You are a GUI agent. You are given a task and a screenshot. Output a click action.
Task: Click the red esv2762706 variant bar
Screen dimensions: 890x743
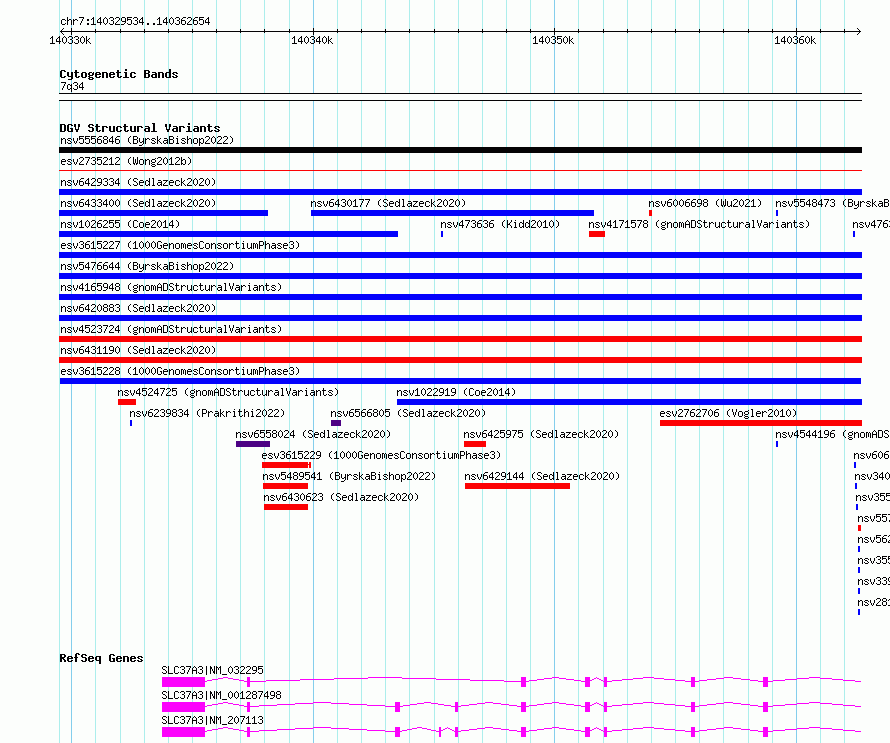(x=761, y=423)
